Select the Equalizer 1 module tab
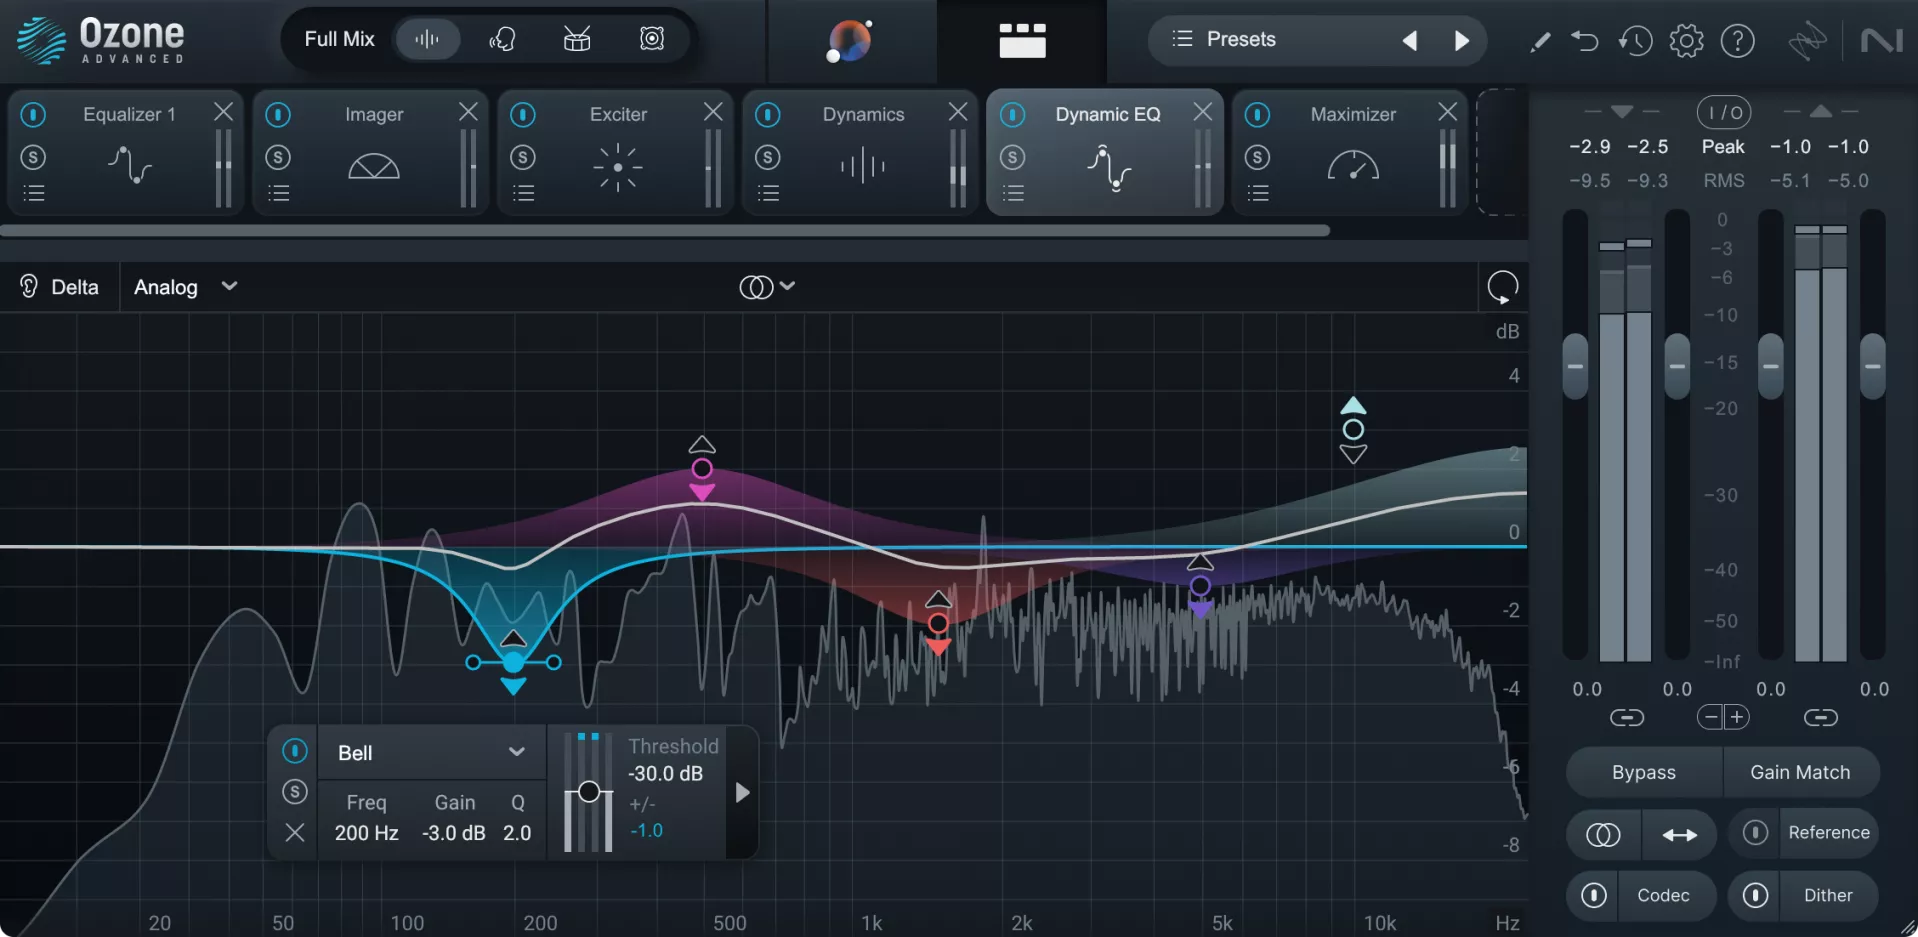1918x937 pixels. [125, 152]
